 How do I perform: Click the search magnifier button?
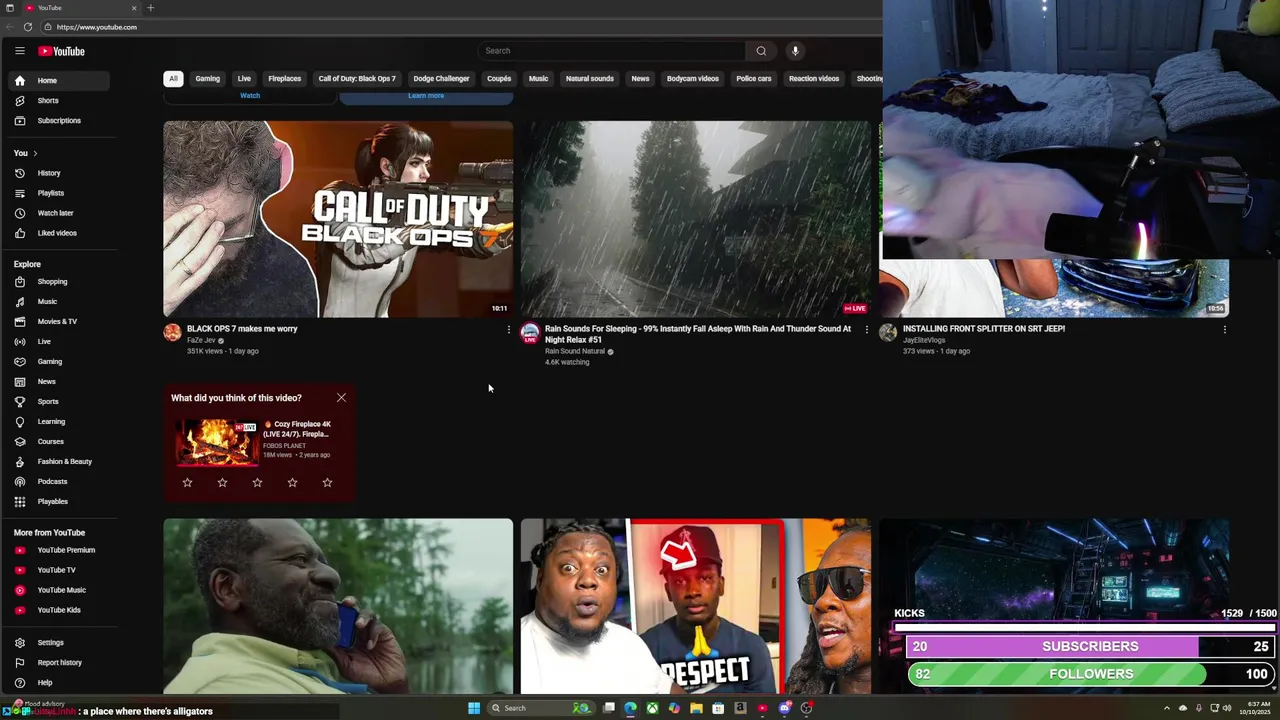[761, 51]
